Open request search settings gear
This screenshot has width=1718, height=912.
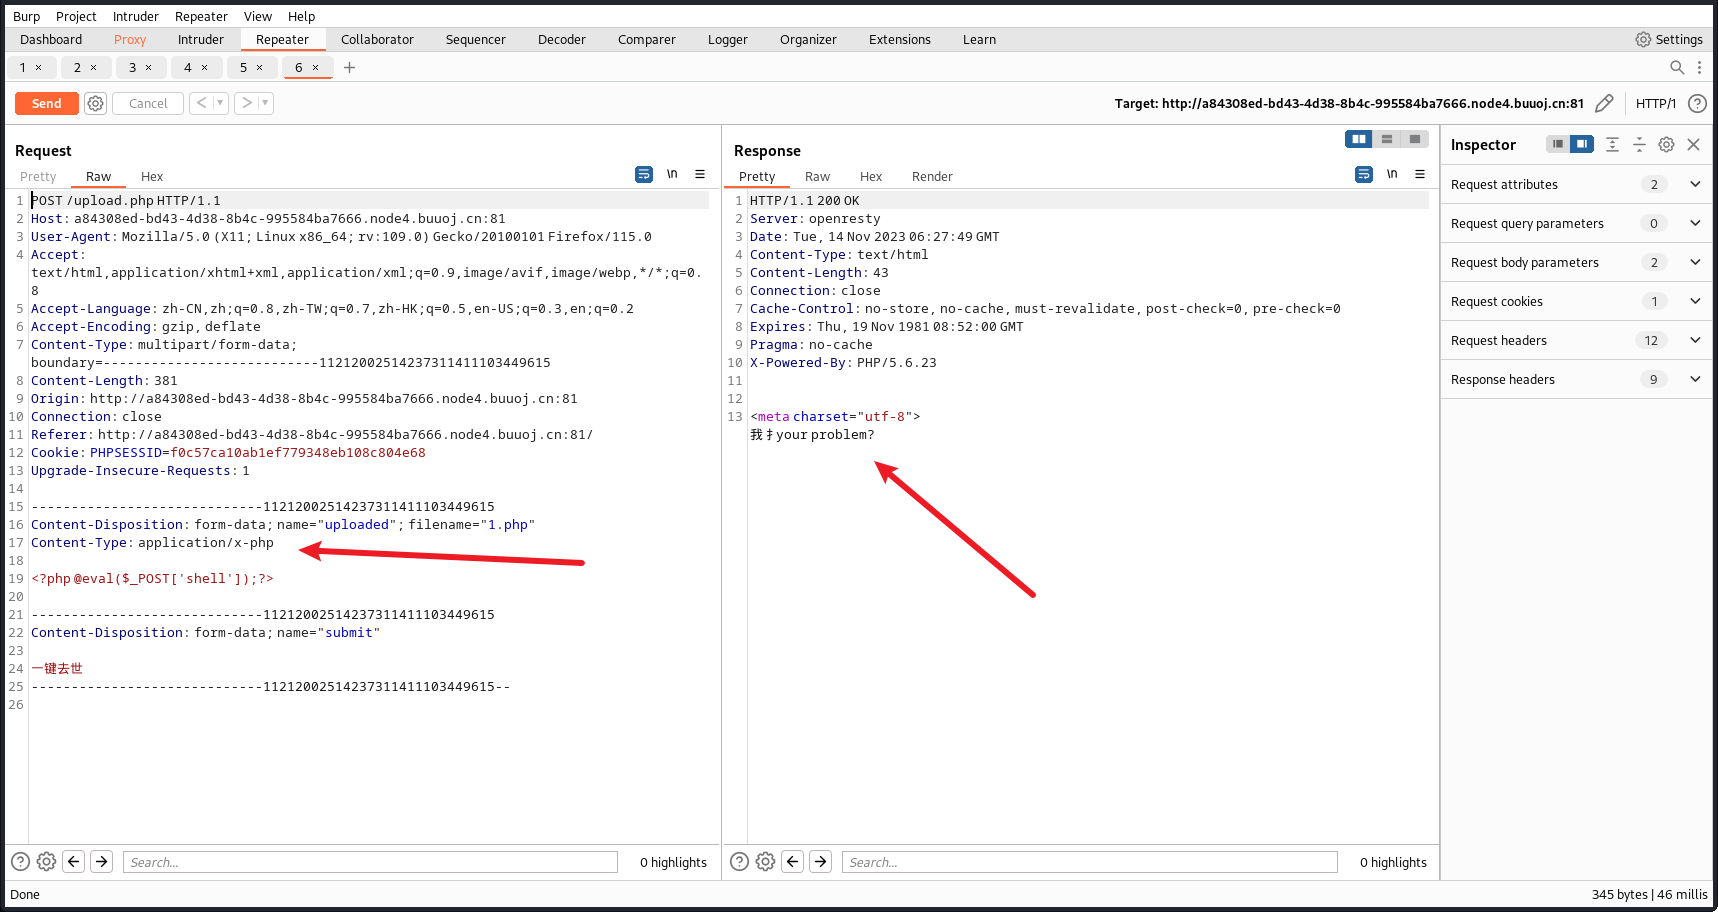(46, 861)
